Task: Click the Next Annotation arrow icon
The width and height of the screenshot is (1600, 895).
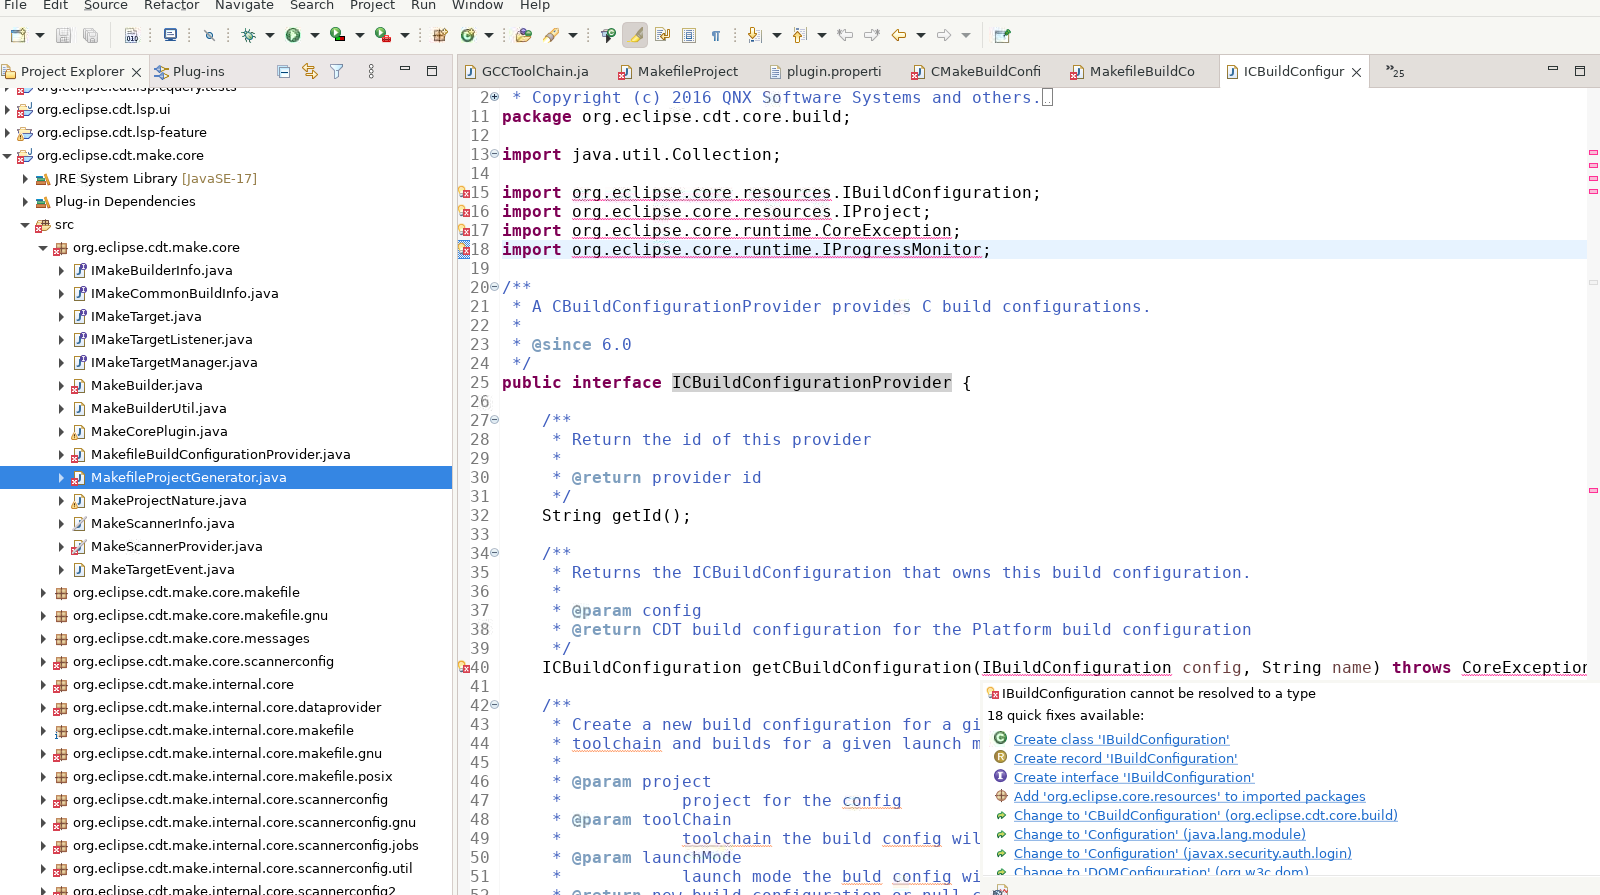Action: pos(754,35)
